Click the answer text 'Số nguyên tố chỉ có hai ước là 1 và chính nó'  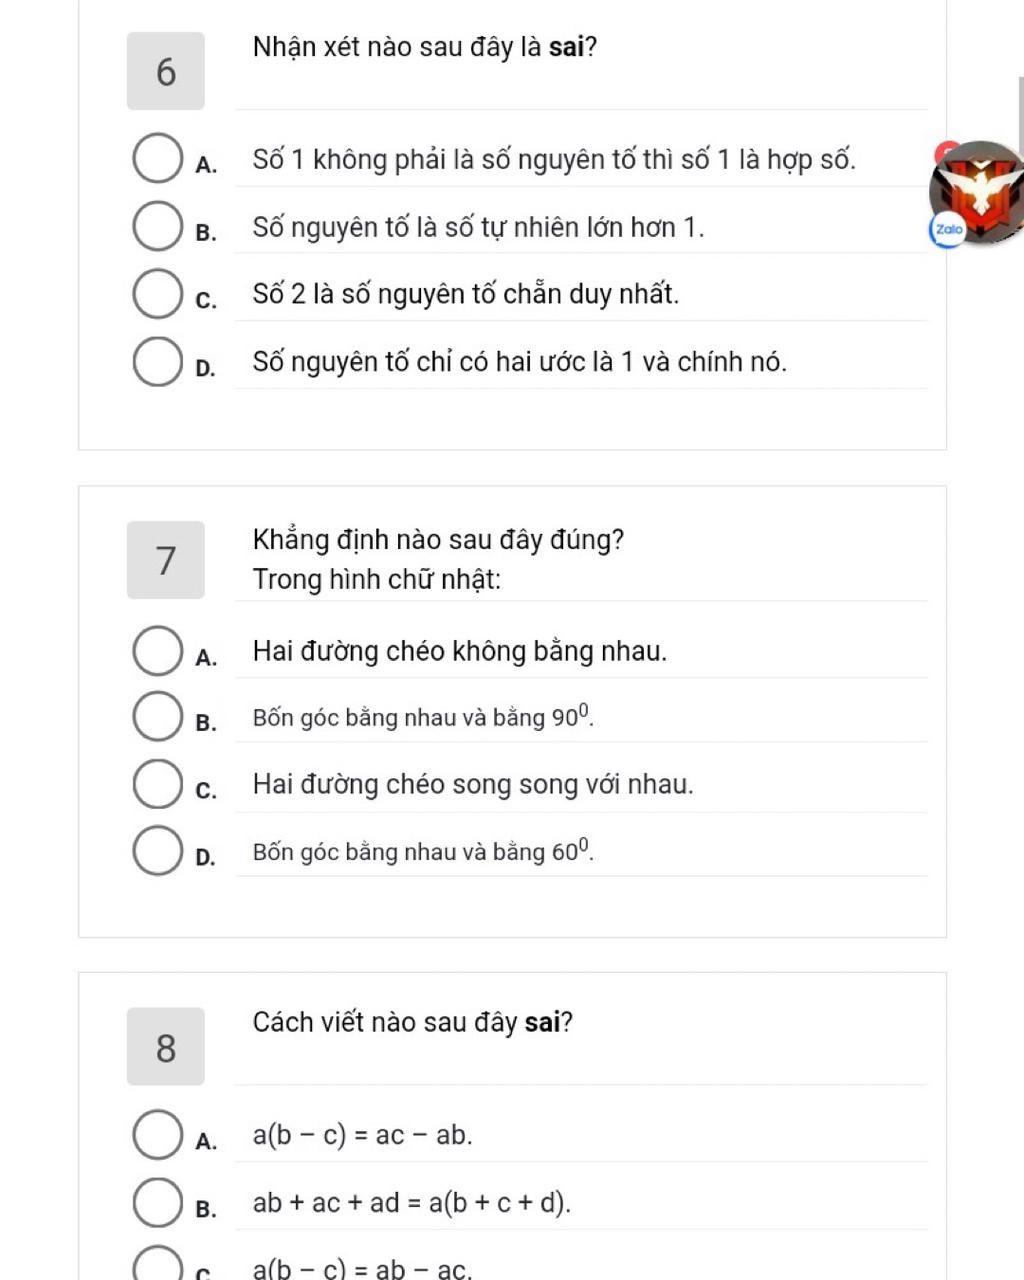tap(519, 362)
